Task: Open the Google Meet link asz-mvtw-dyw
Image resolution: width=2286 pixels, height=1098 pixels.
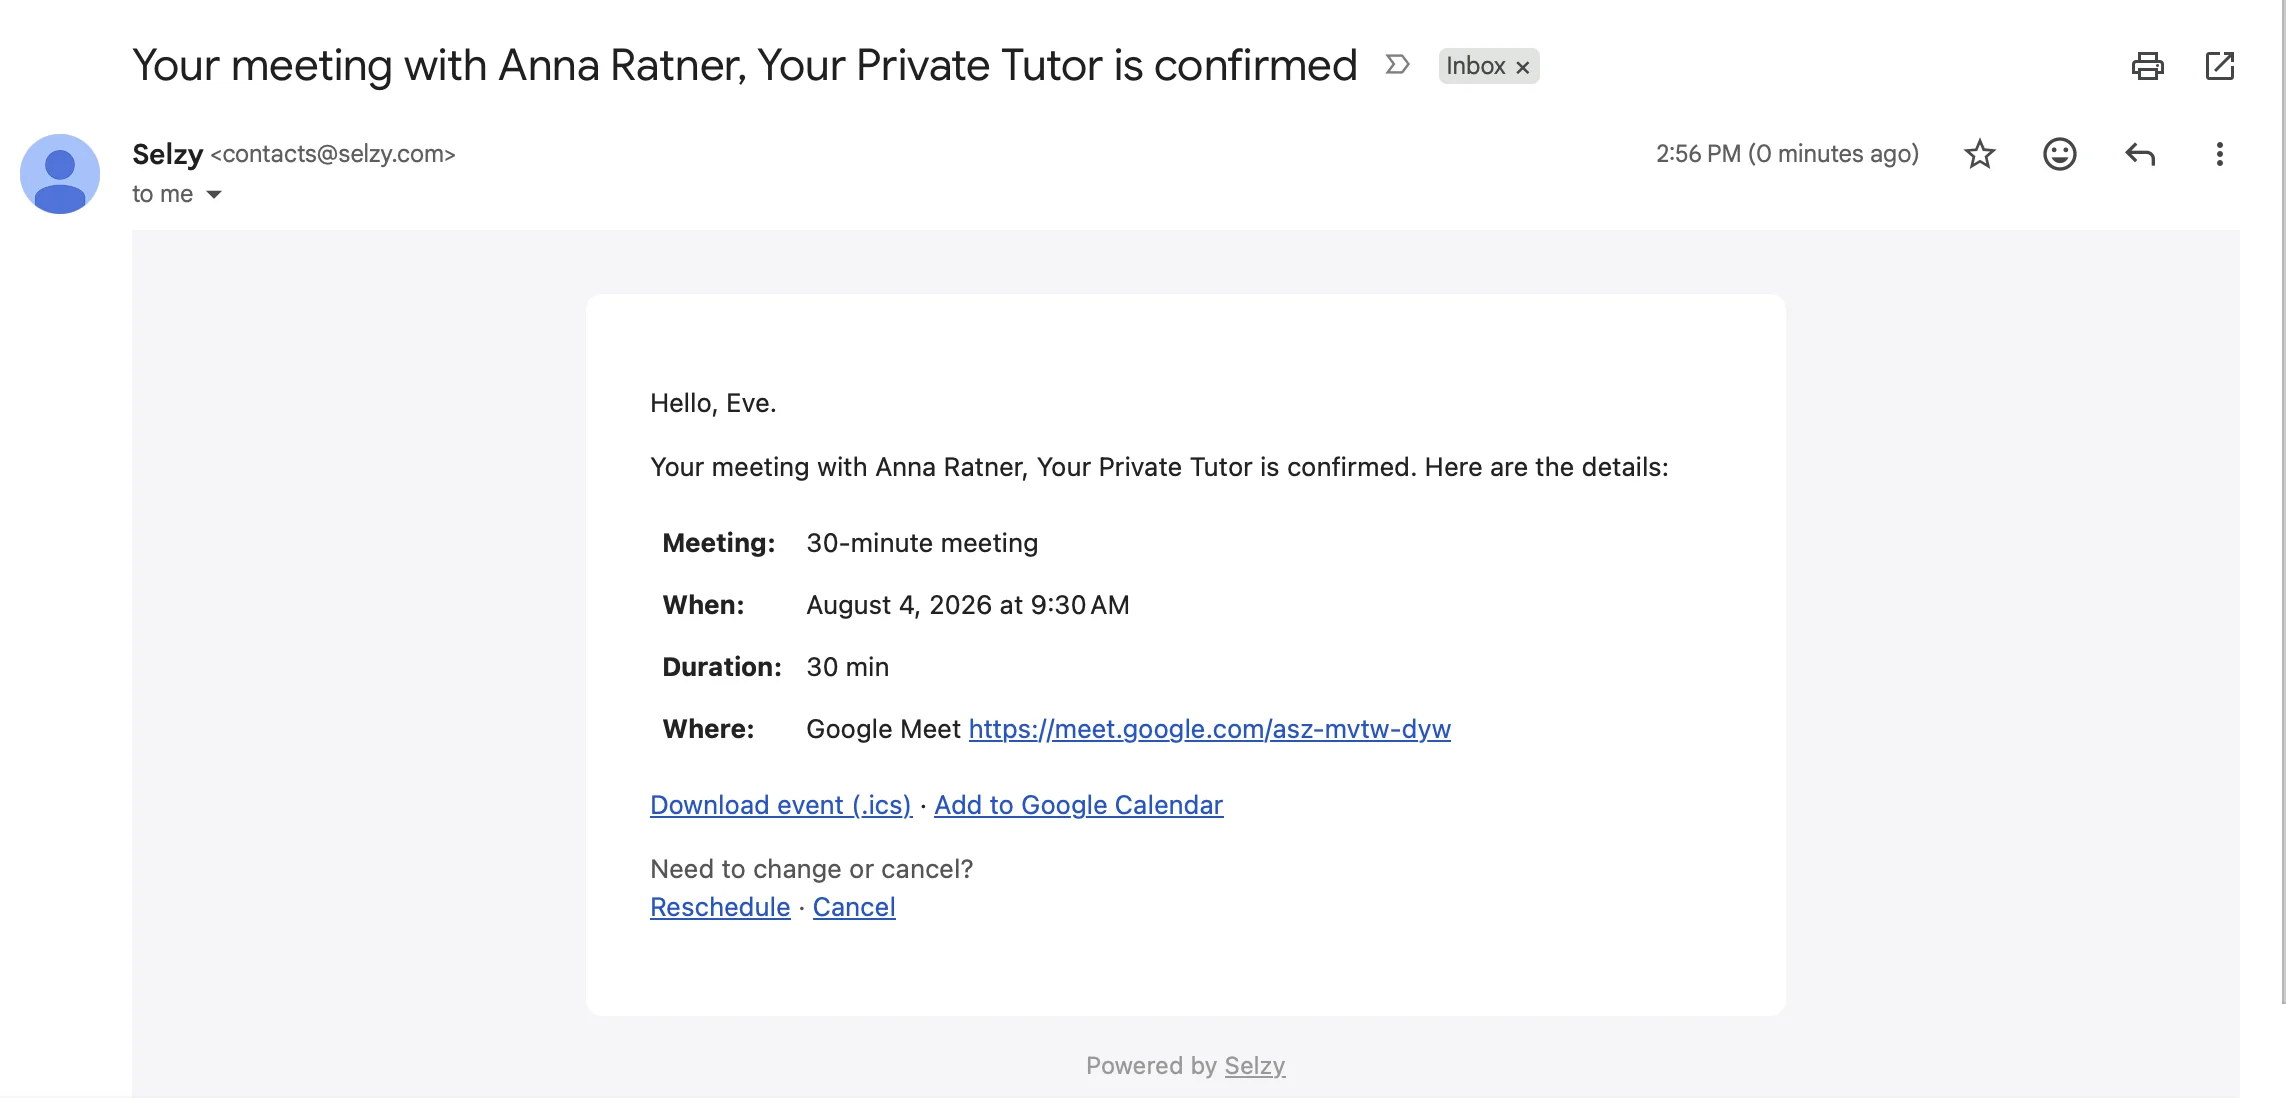Action: click(x=1209, y=729)
